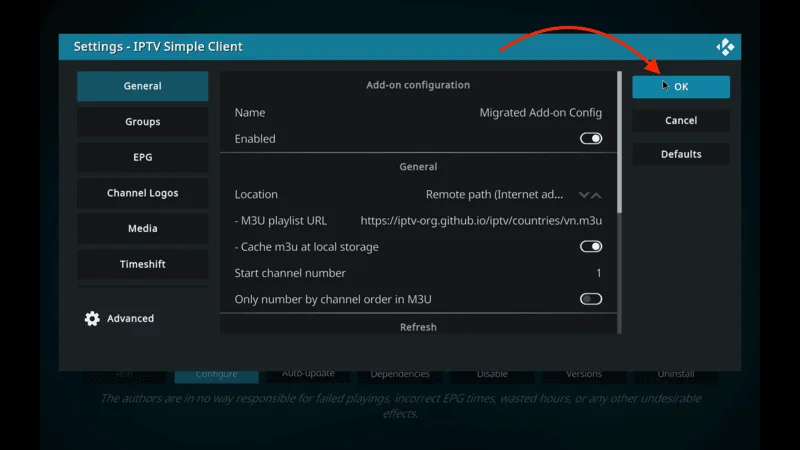800x450 pixels.
Task: Toggle Cache m3u at local storage
Action: click(x=591, y=247)
